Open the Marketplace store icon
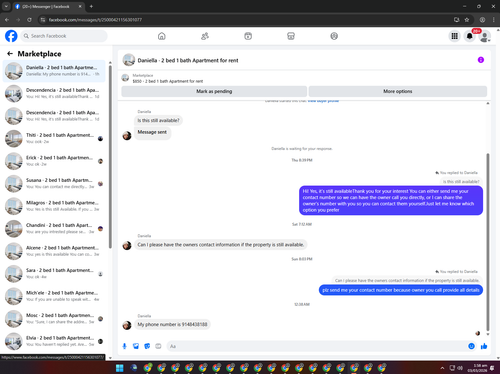The width and height of the screenshot is (500, 374). coord(291,36)
